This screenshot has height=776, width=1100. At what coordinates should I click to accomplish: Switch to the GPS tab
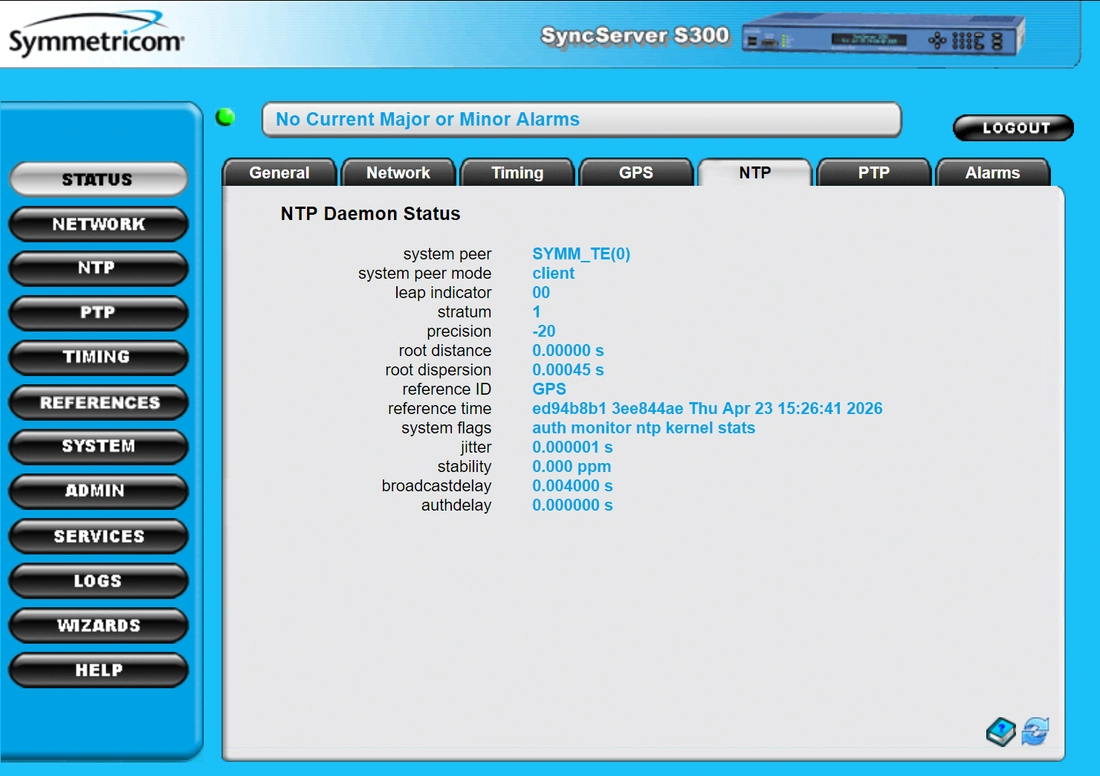tap(636, 173)
